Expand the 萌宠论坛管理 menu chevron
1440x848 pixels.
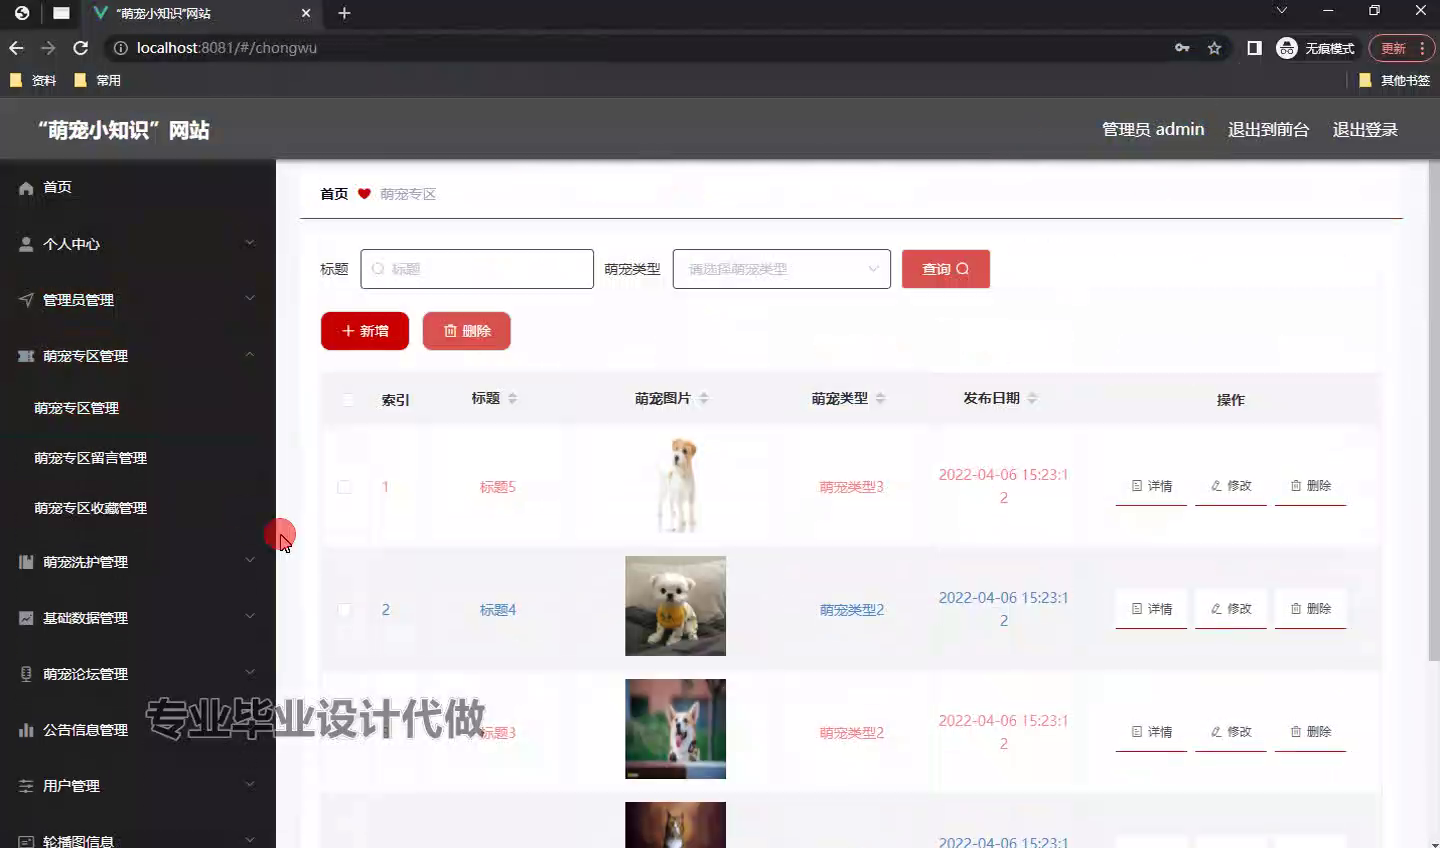[x=250, y=673]
